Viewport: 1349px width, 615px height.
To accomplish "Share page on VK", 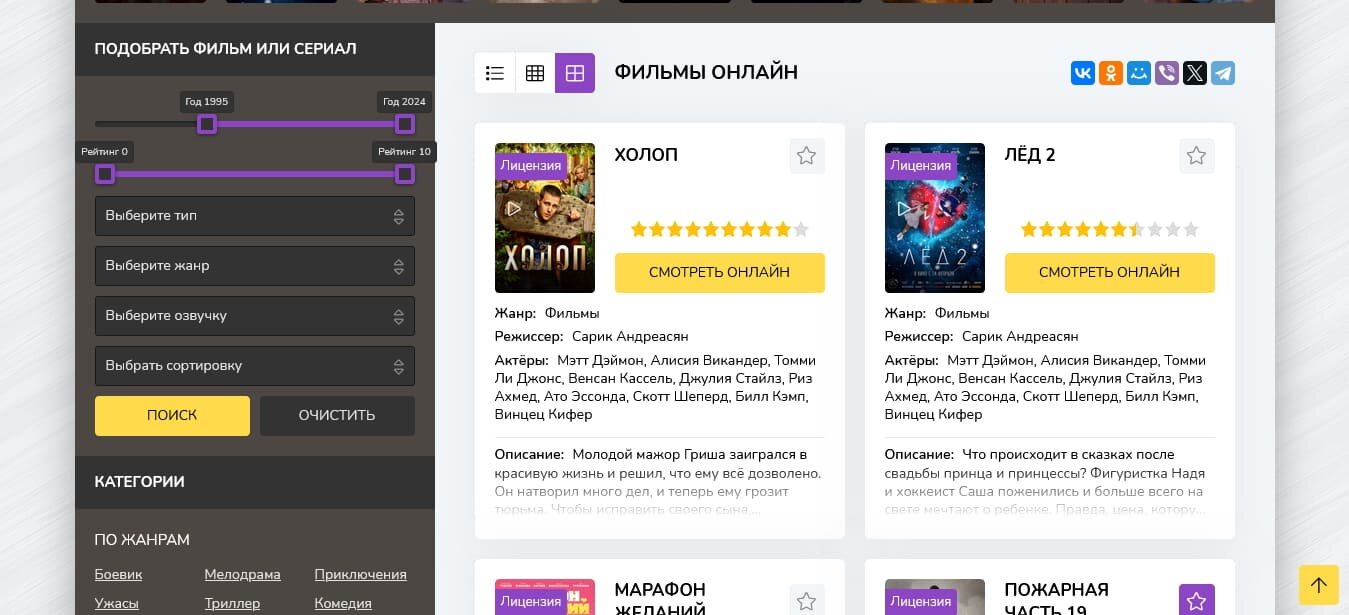I will [x=1083, y=73].
